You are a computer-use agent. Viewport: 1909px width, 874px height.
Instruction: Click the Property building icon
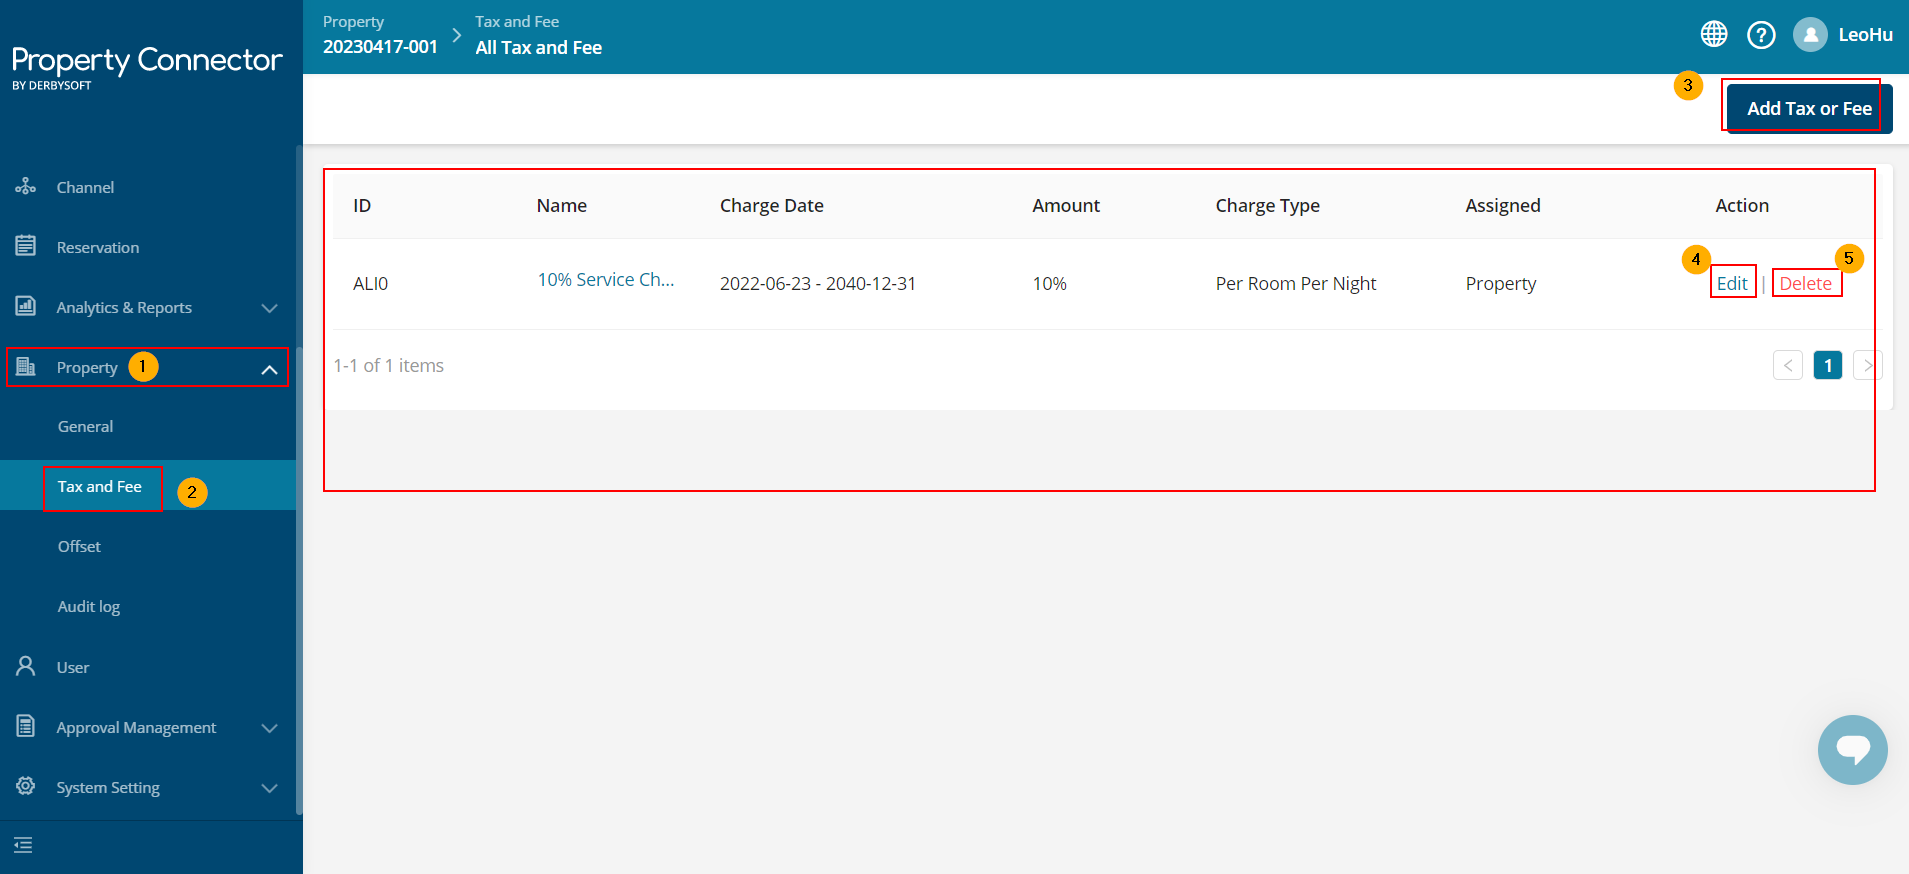click(x=26, y=367)
